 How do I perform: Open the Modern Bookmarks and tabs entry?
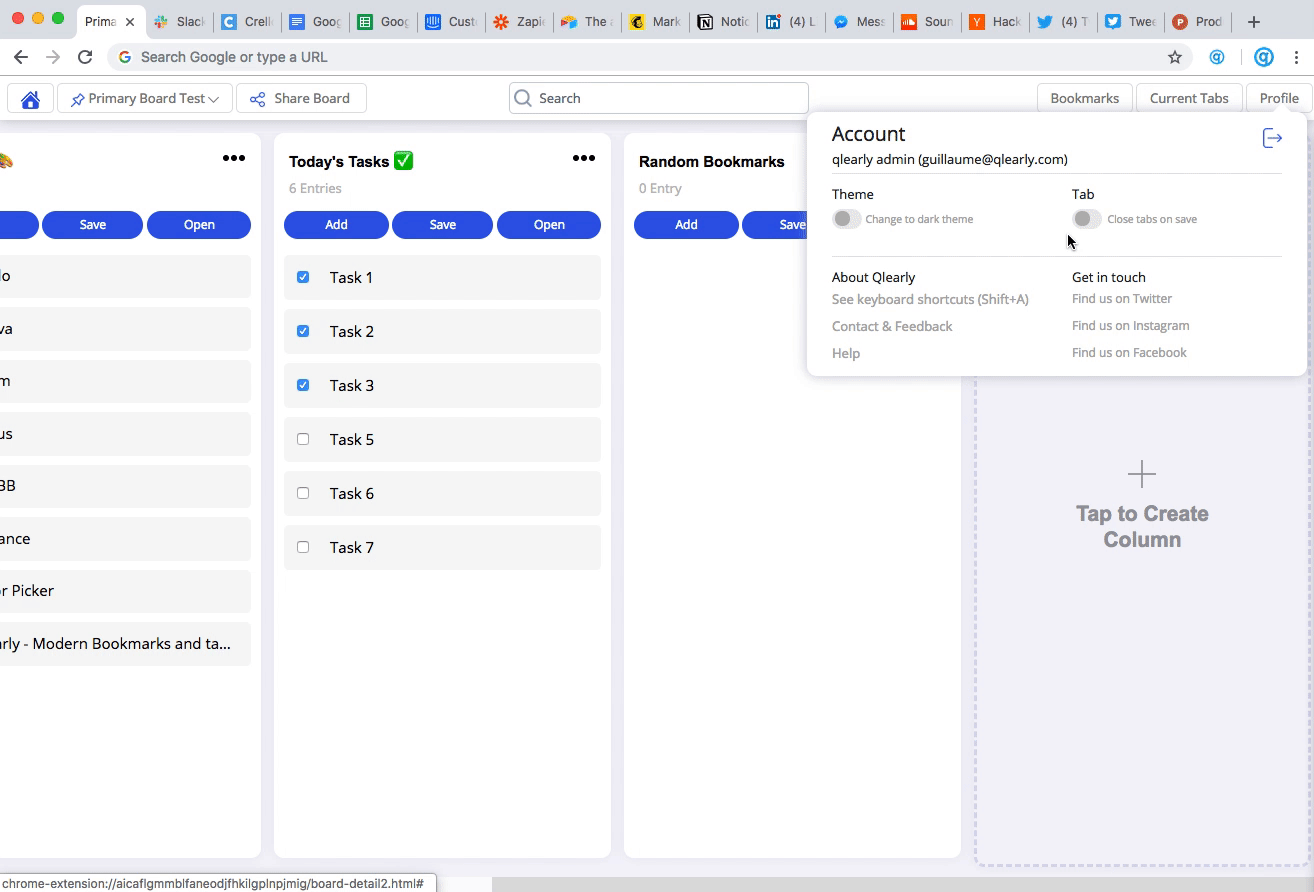click(125, 644)
